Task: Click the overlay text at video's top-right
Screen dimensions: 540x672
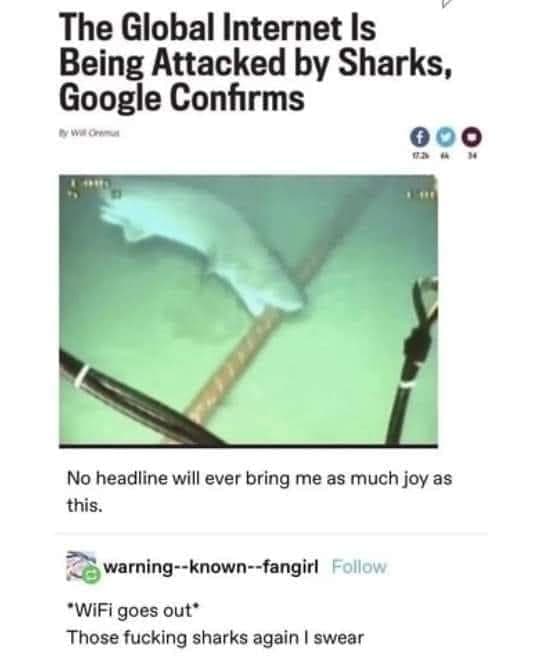Action: point(423,194)
